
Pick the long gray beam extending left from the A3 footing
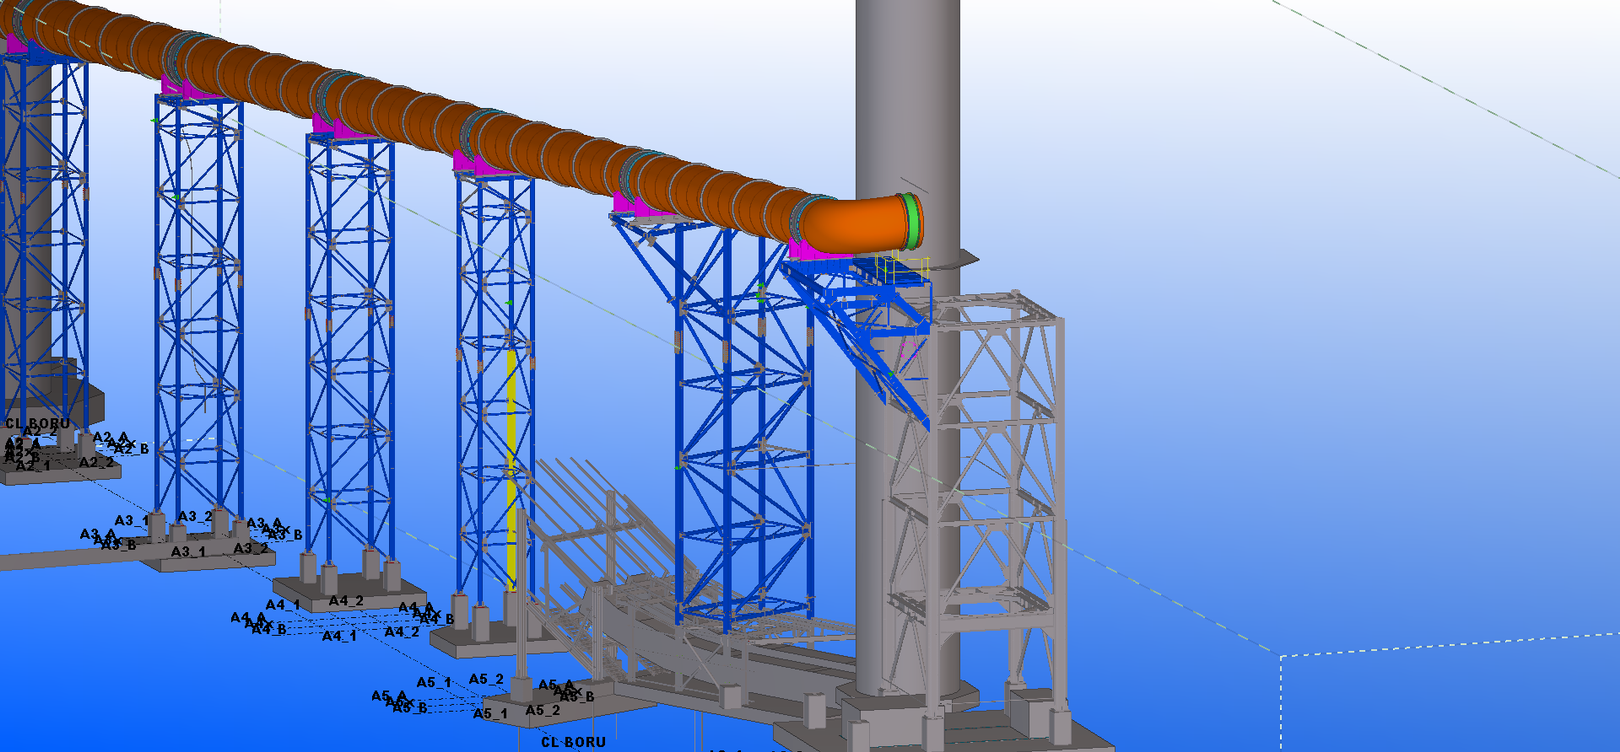click(60, 558)
